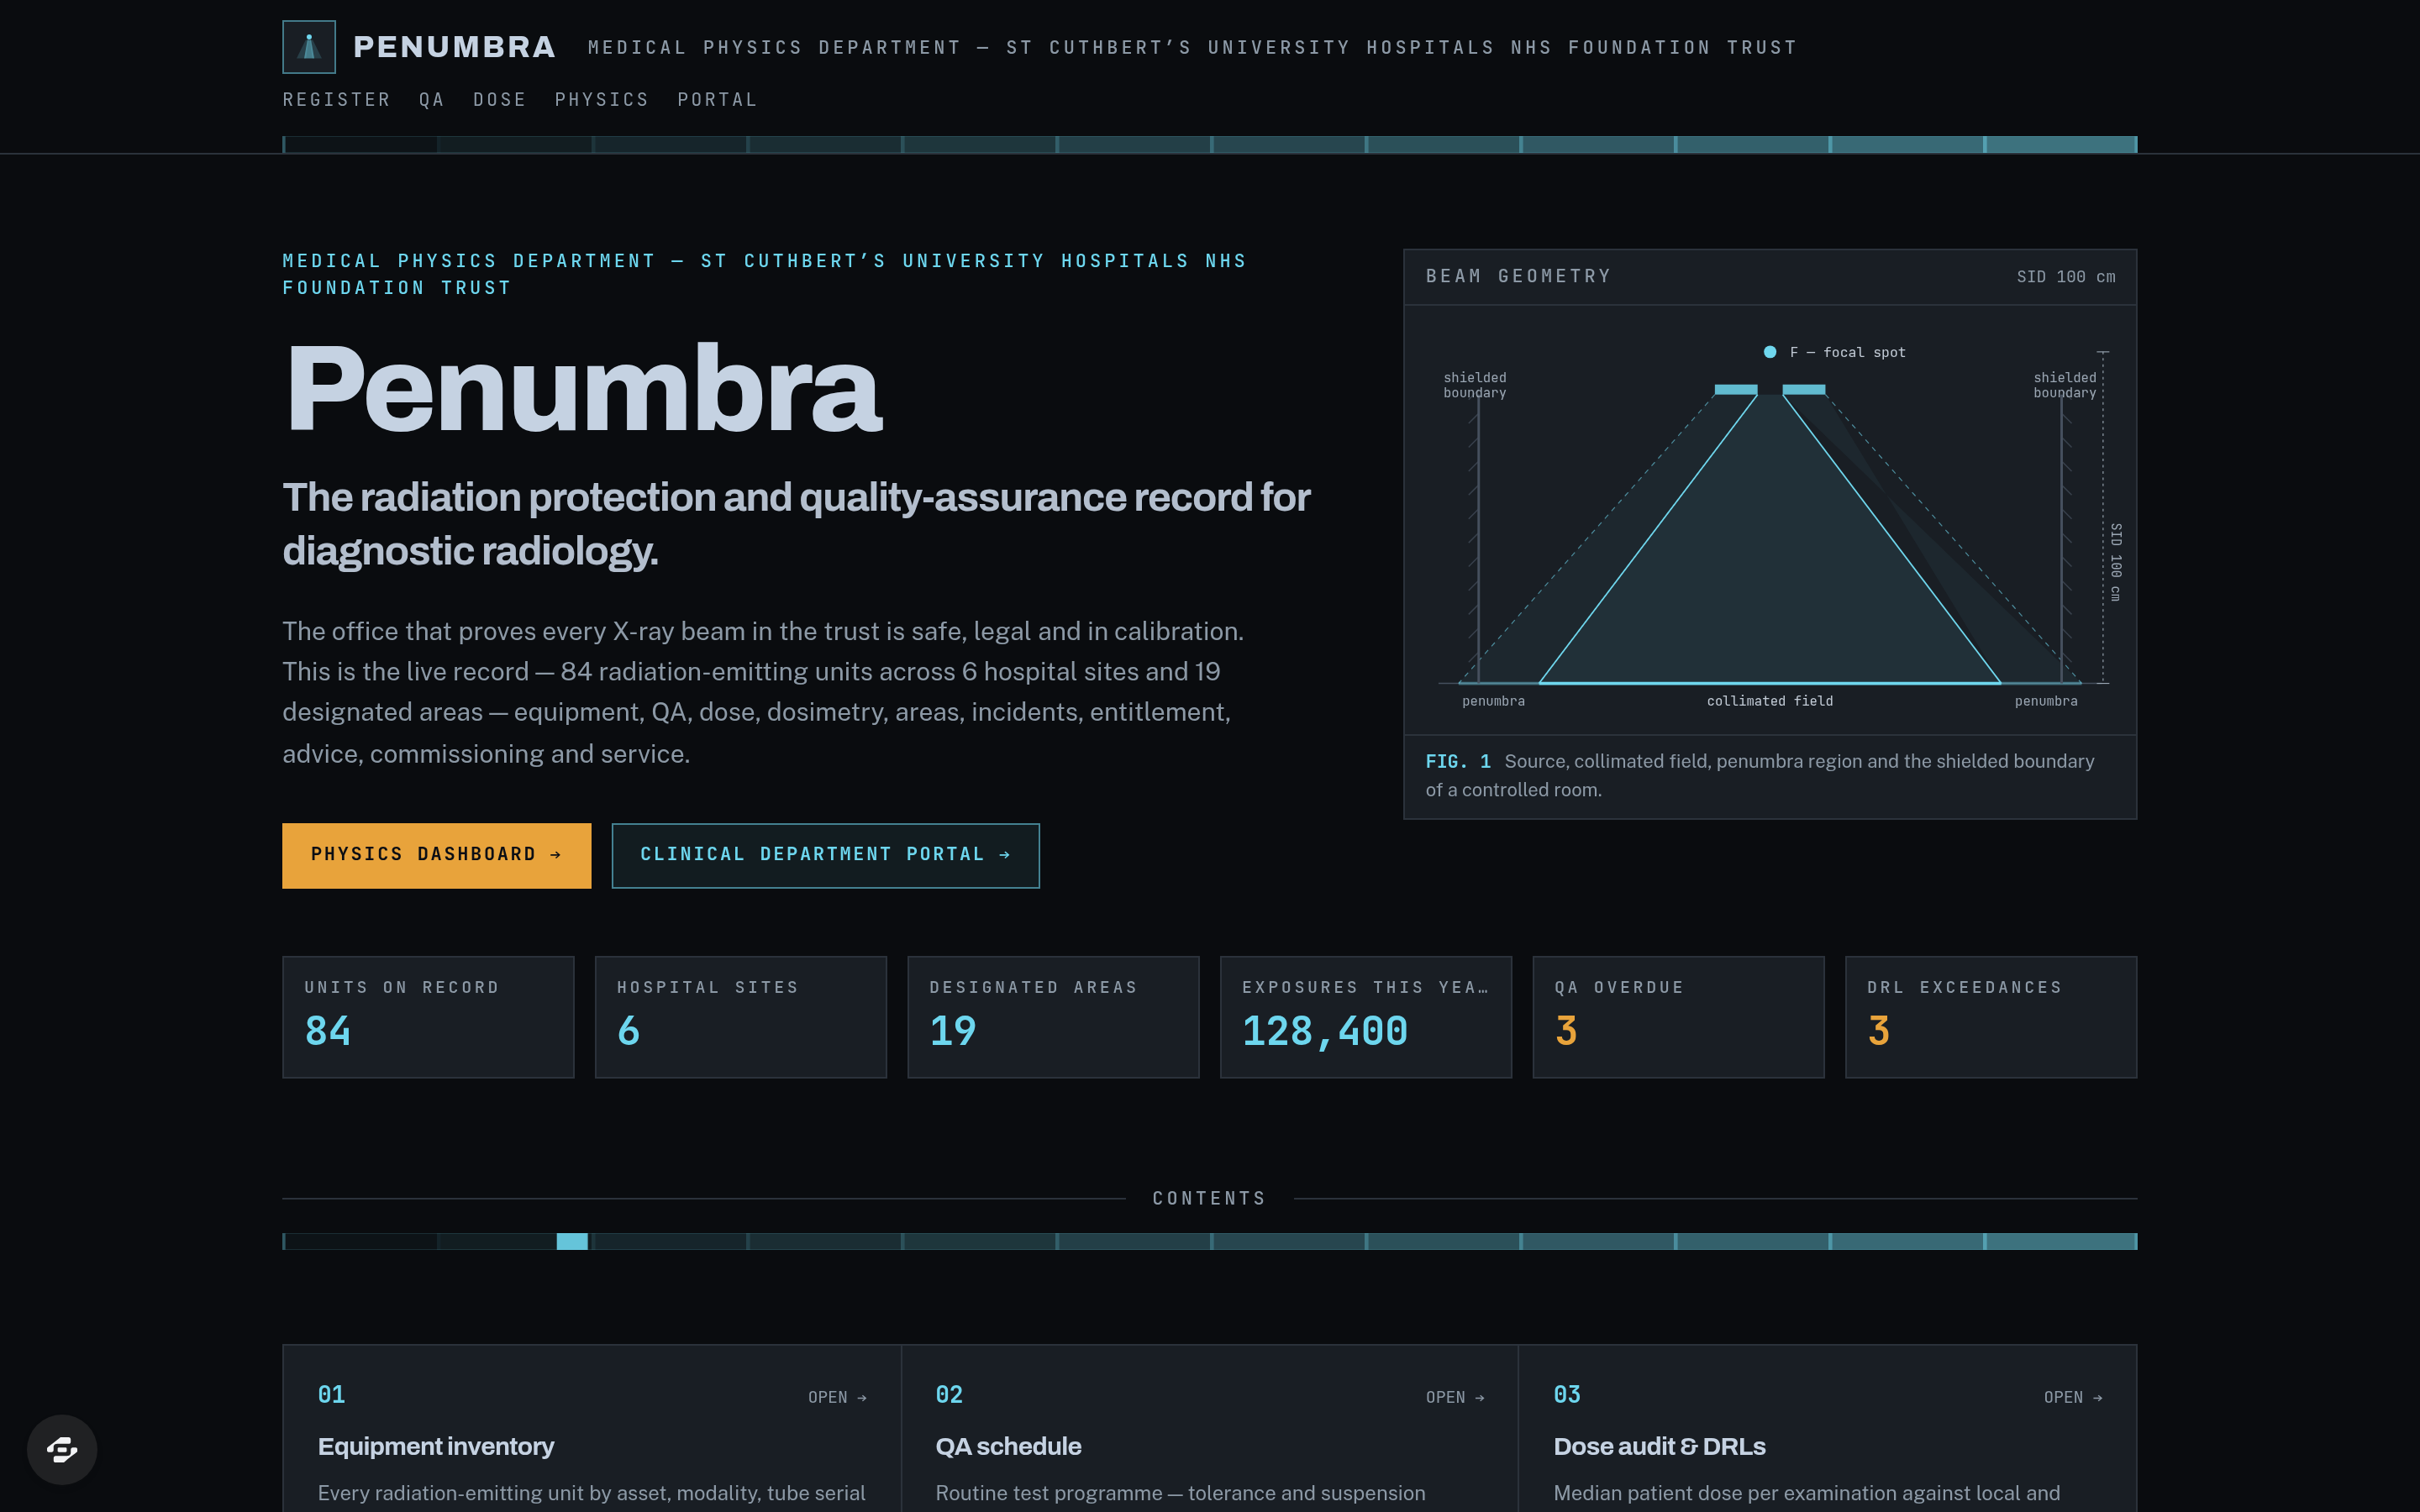This screenshot has height=1512, width=2420.
Task: Open the QA nav item
Action: tap(431, 100)
